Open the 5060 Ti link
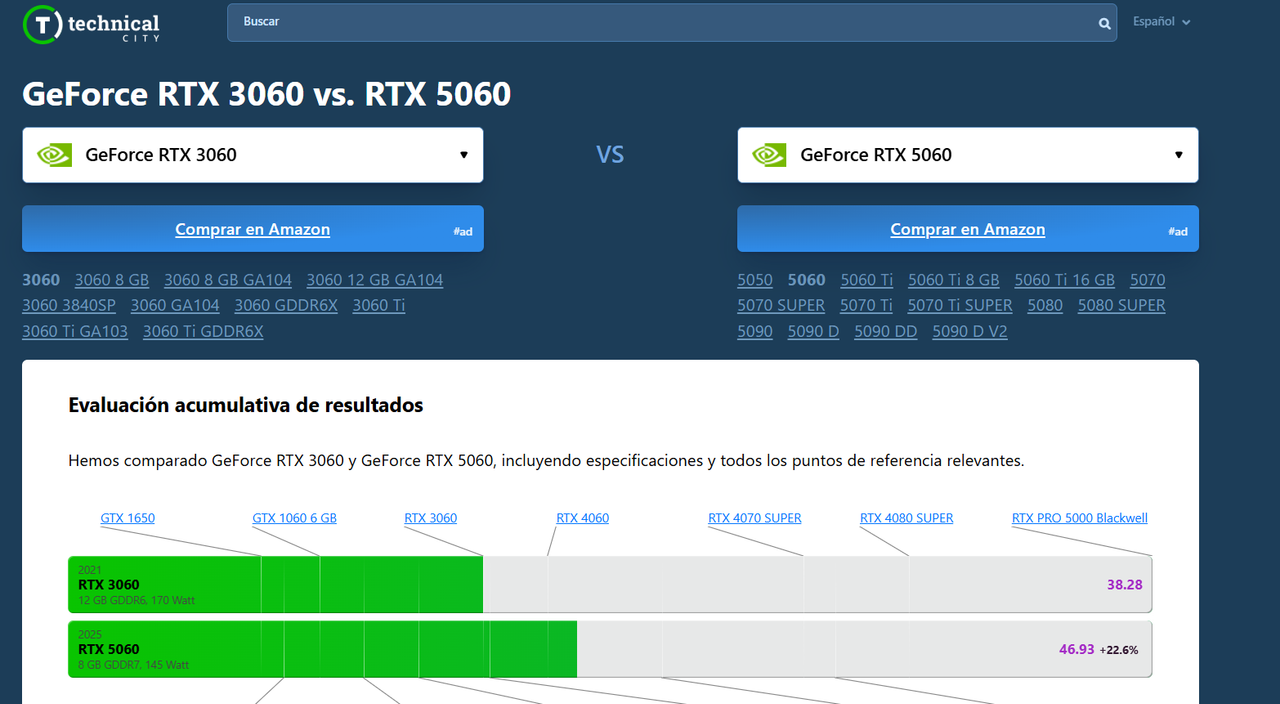Image resolution: width=1280 pixels, height=704 pixels. coord(867,280)
